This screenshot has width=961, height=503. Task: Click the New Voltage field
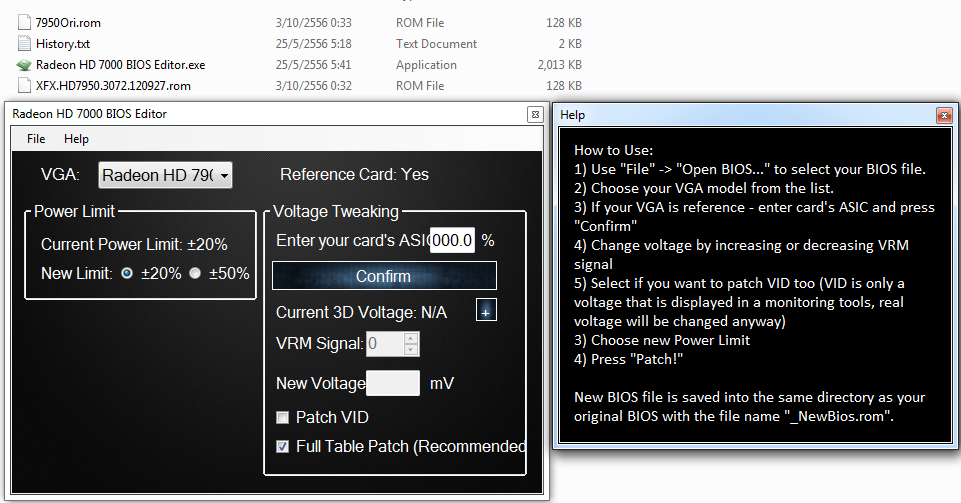tap(393, 383)
